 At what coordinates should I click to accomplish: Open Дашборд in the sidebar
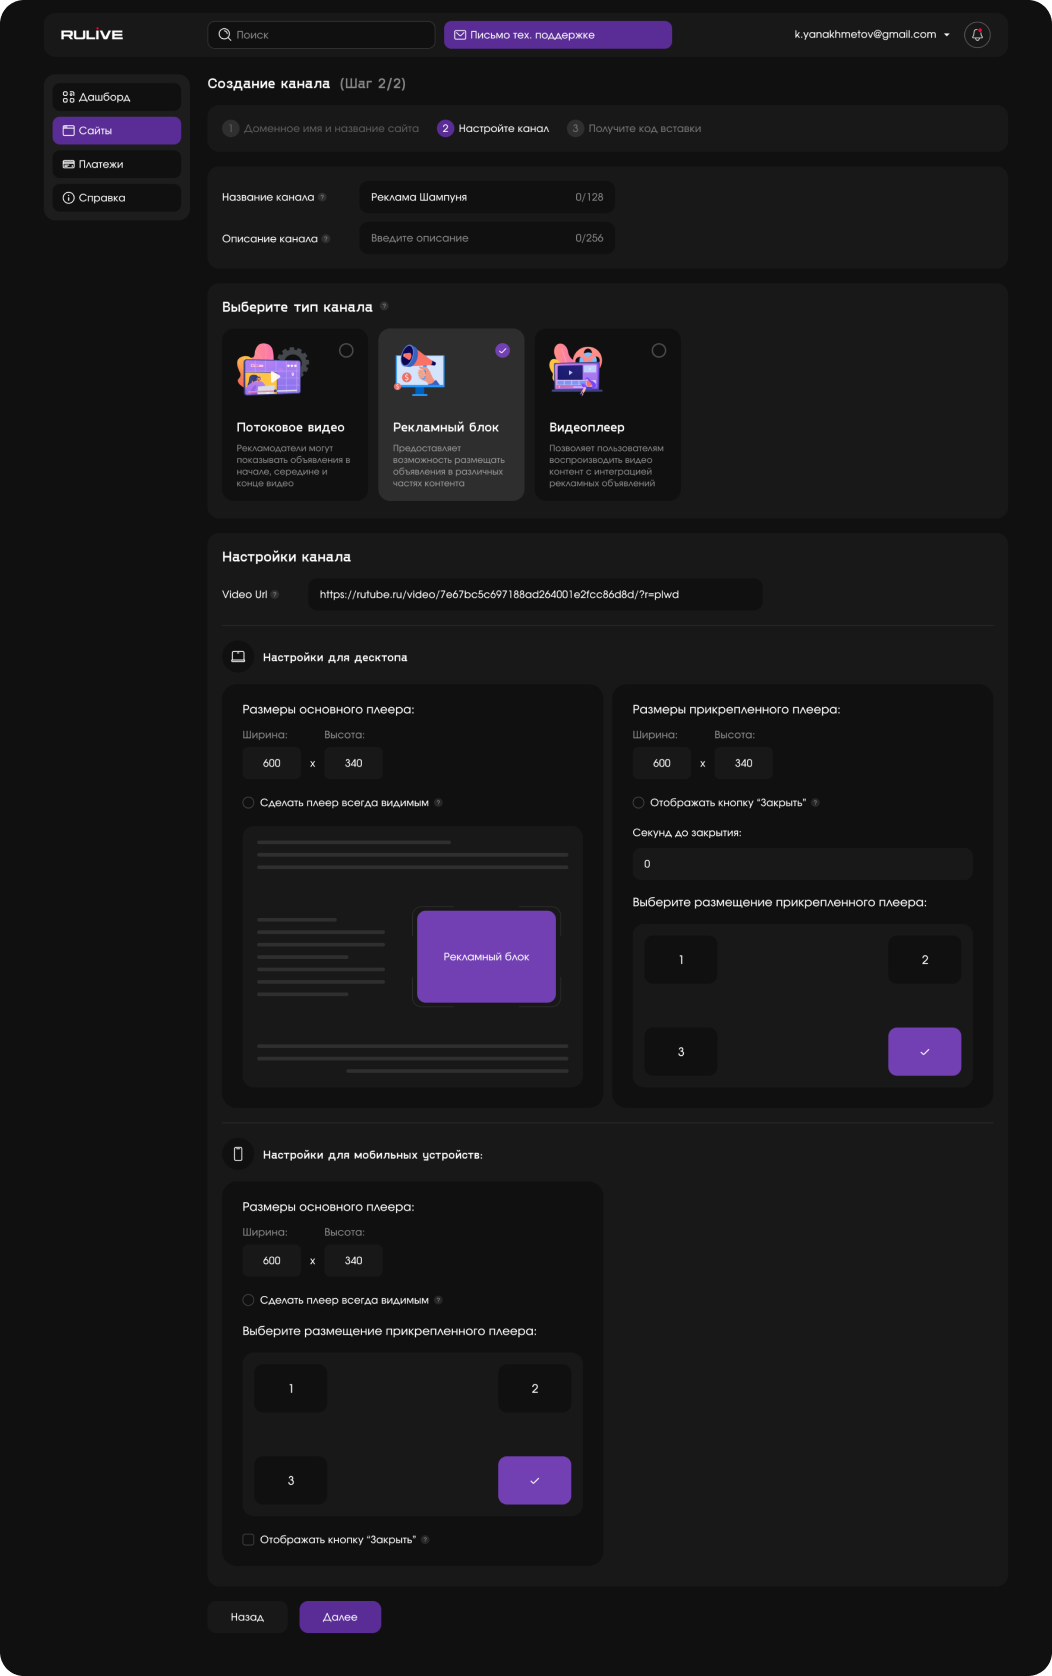coord(117,97)
